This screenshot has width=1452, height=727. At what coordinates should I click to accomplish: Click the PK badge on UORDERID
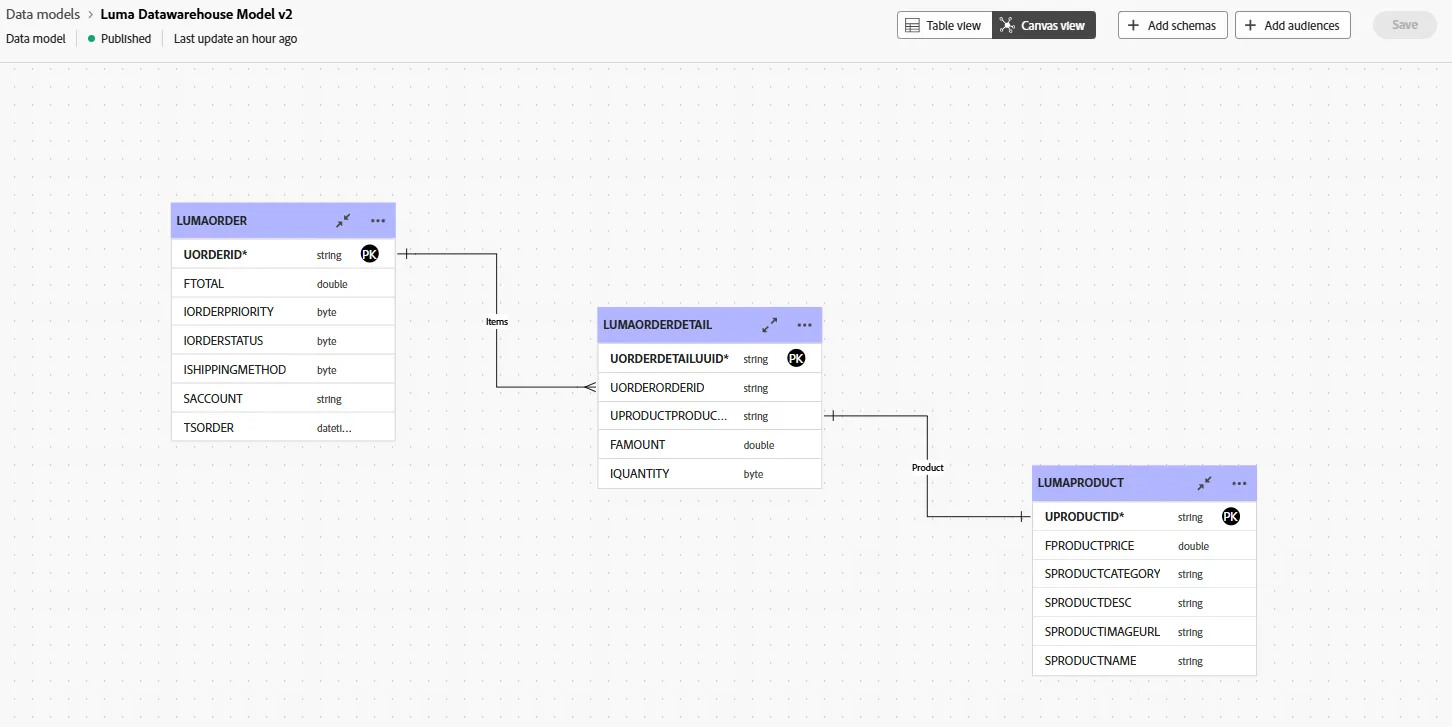[370, 254]
